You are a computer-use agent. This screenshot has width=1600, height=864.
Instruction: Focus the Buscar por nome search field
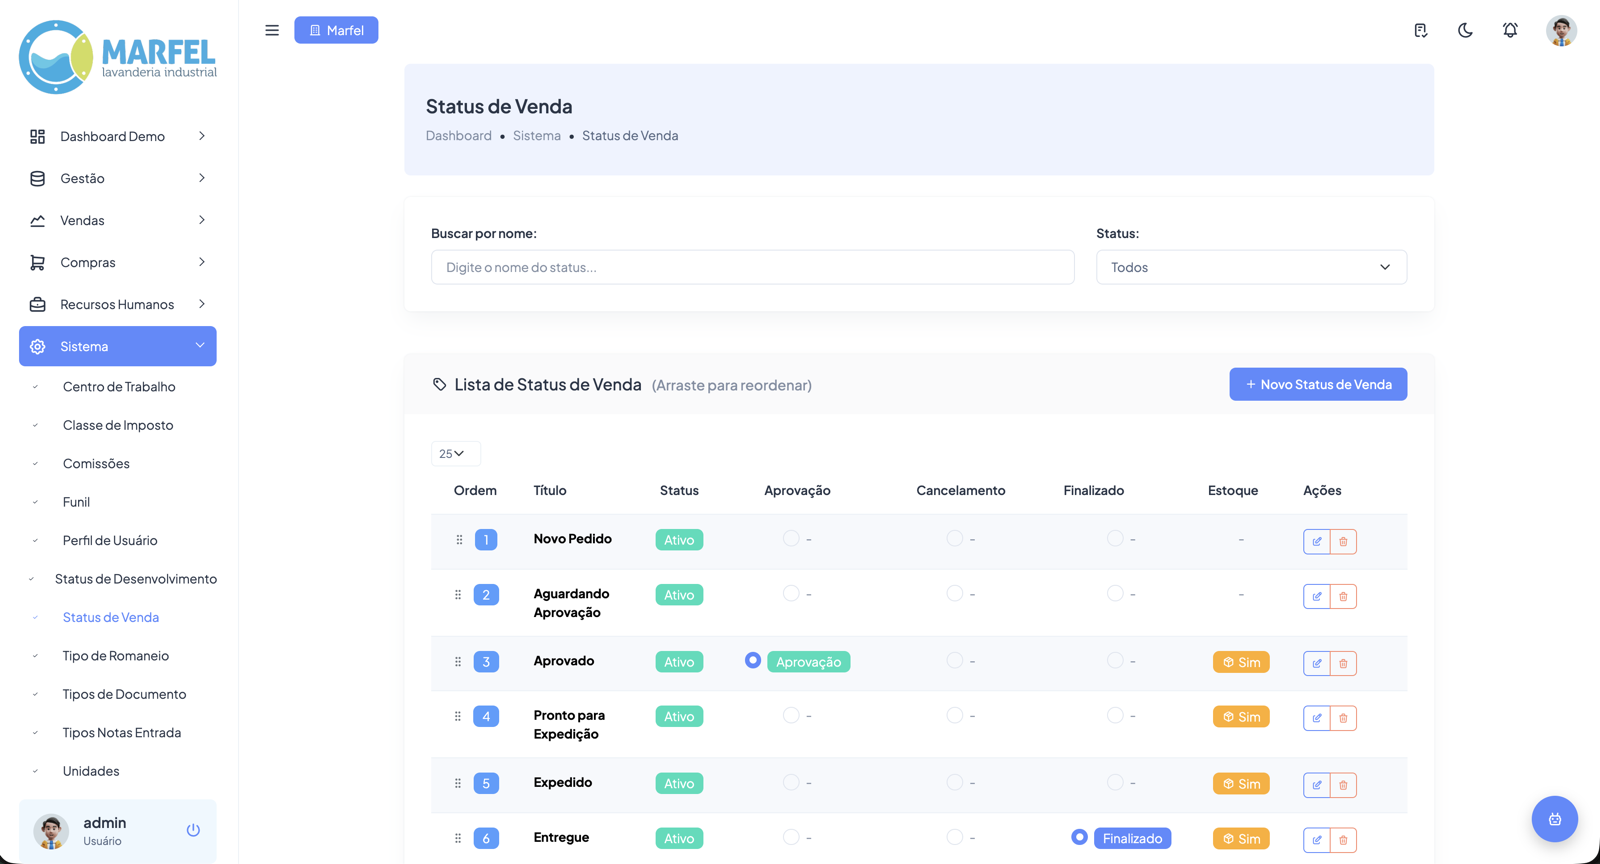pos(753,267)
